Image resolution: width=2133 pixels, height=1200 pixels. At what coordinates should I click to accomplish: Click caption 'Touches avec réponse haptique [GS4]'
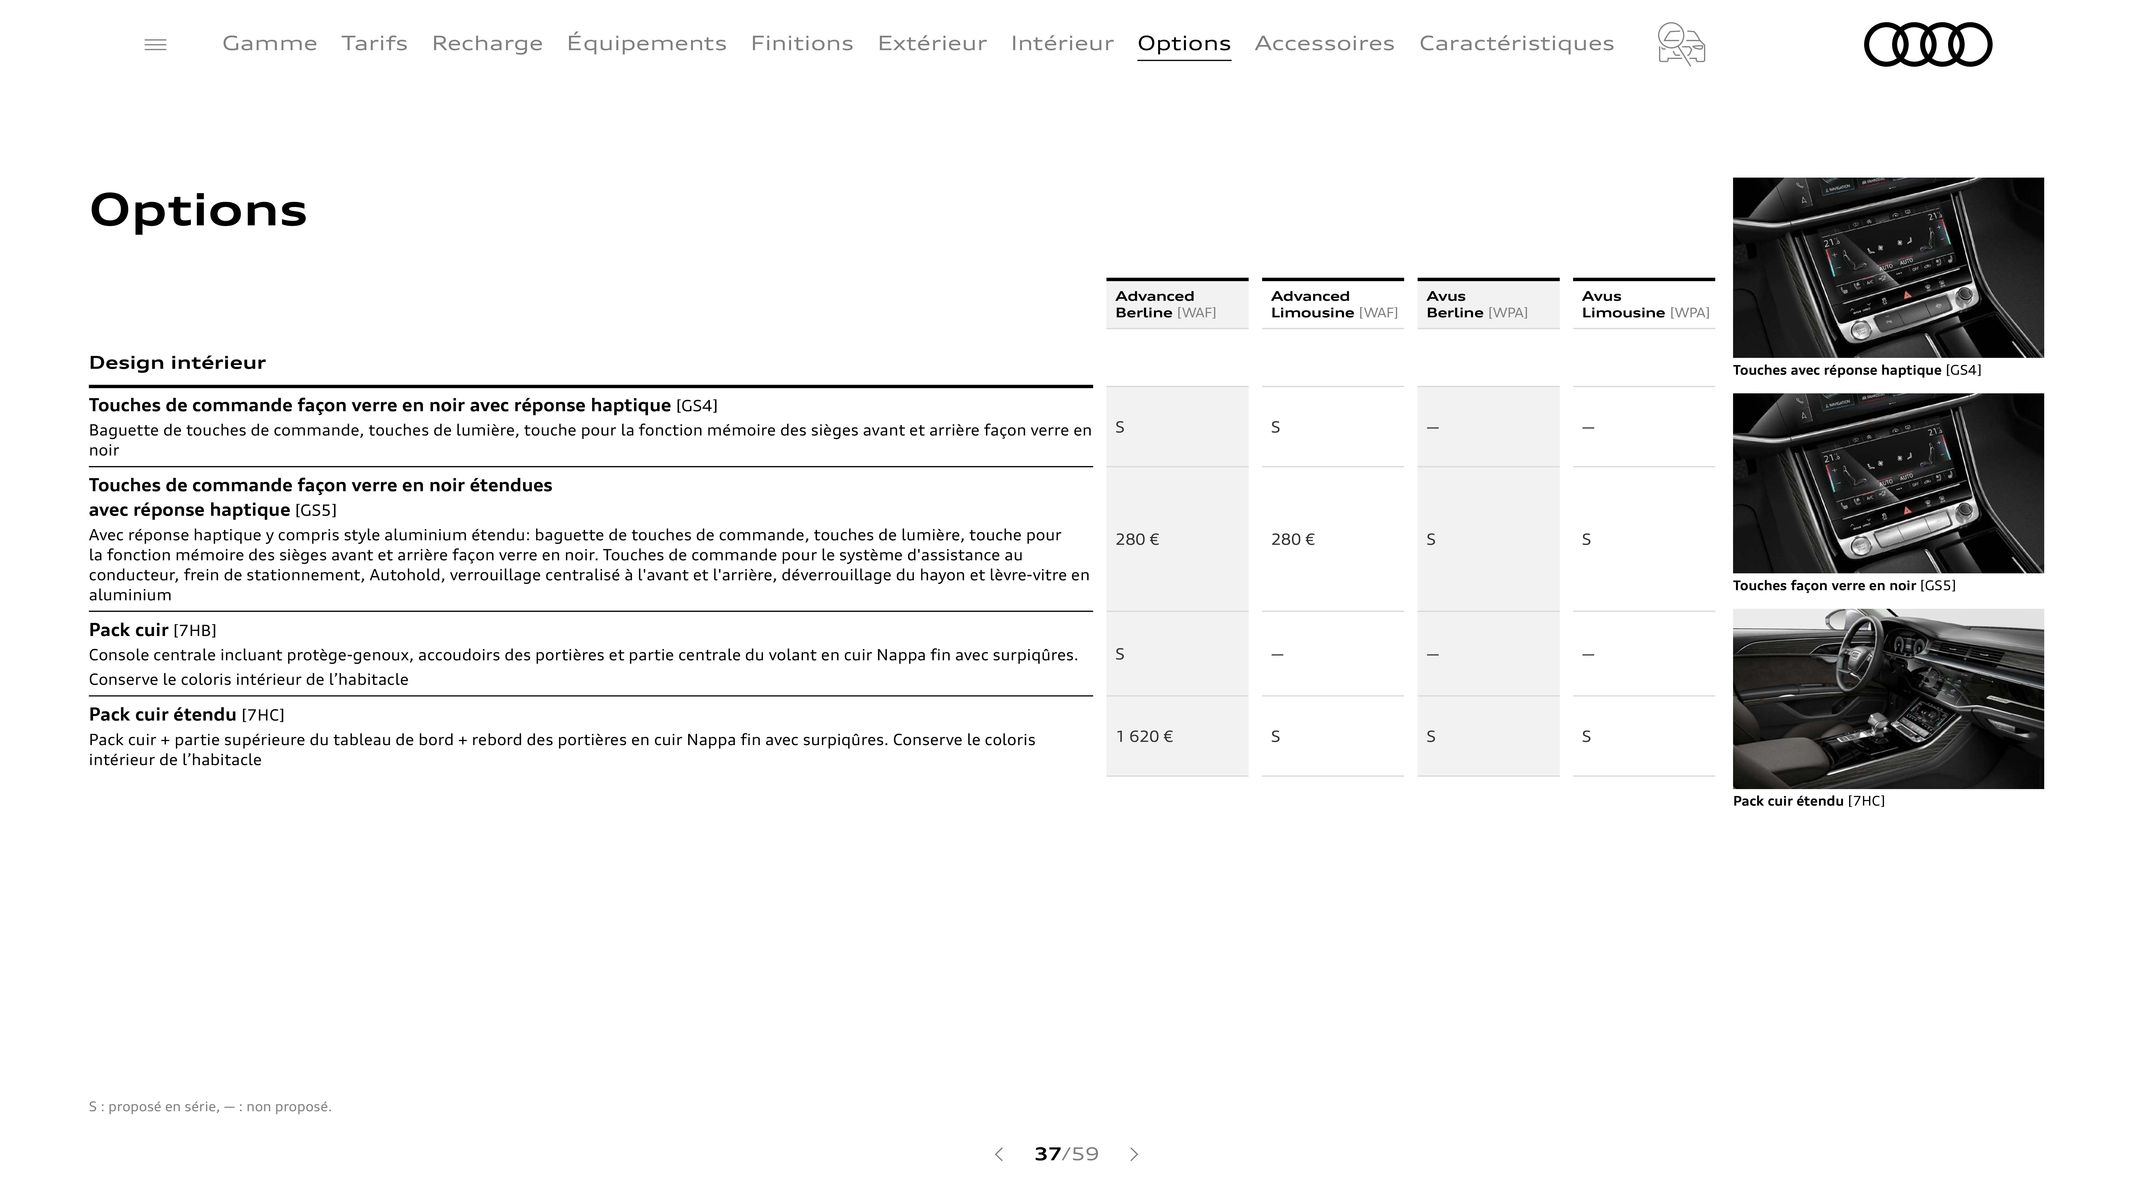[x=1857, y=370]
